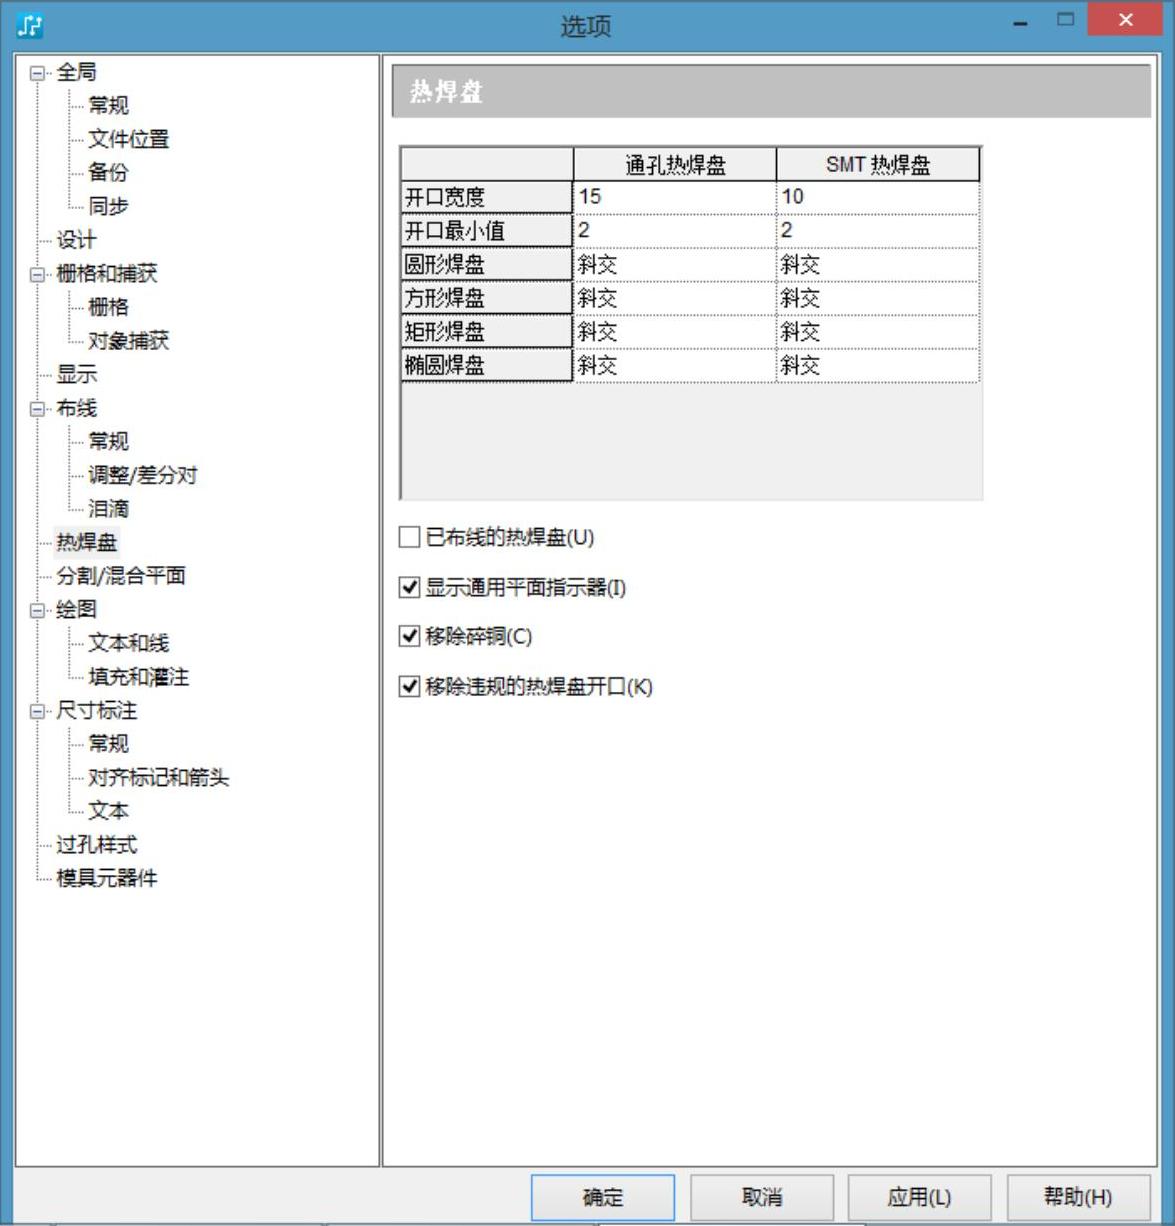The width and height of the screenshot is (1175, 1226).
Task: Edit 开口宽度 value 15 for 通孔热焊盘
Action: (675, 197)
